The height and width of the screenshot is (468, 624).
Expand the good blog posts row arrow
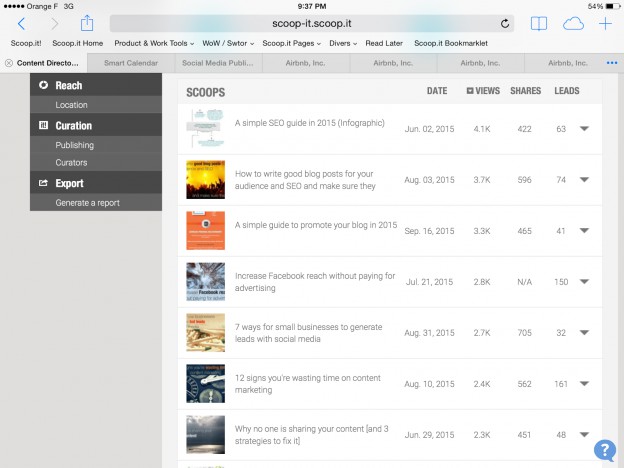click(x=584, y=179)
